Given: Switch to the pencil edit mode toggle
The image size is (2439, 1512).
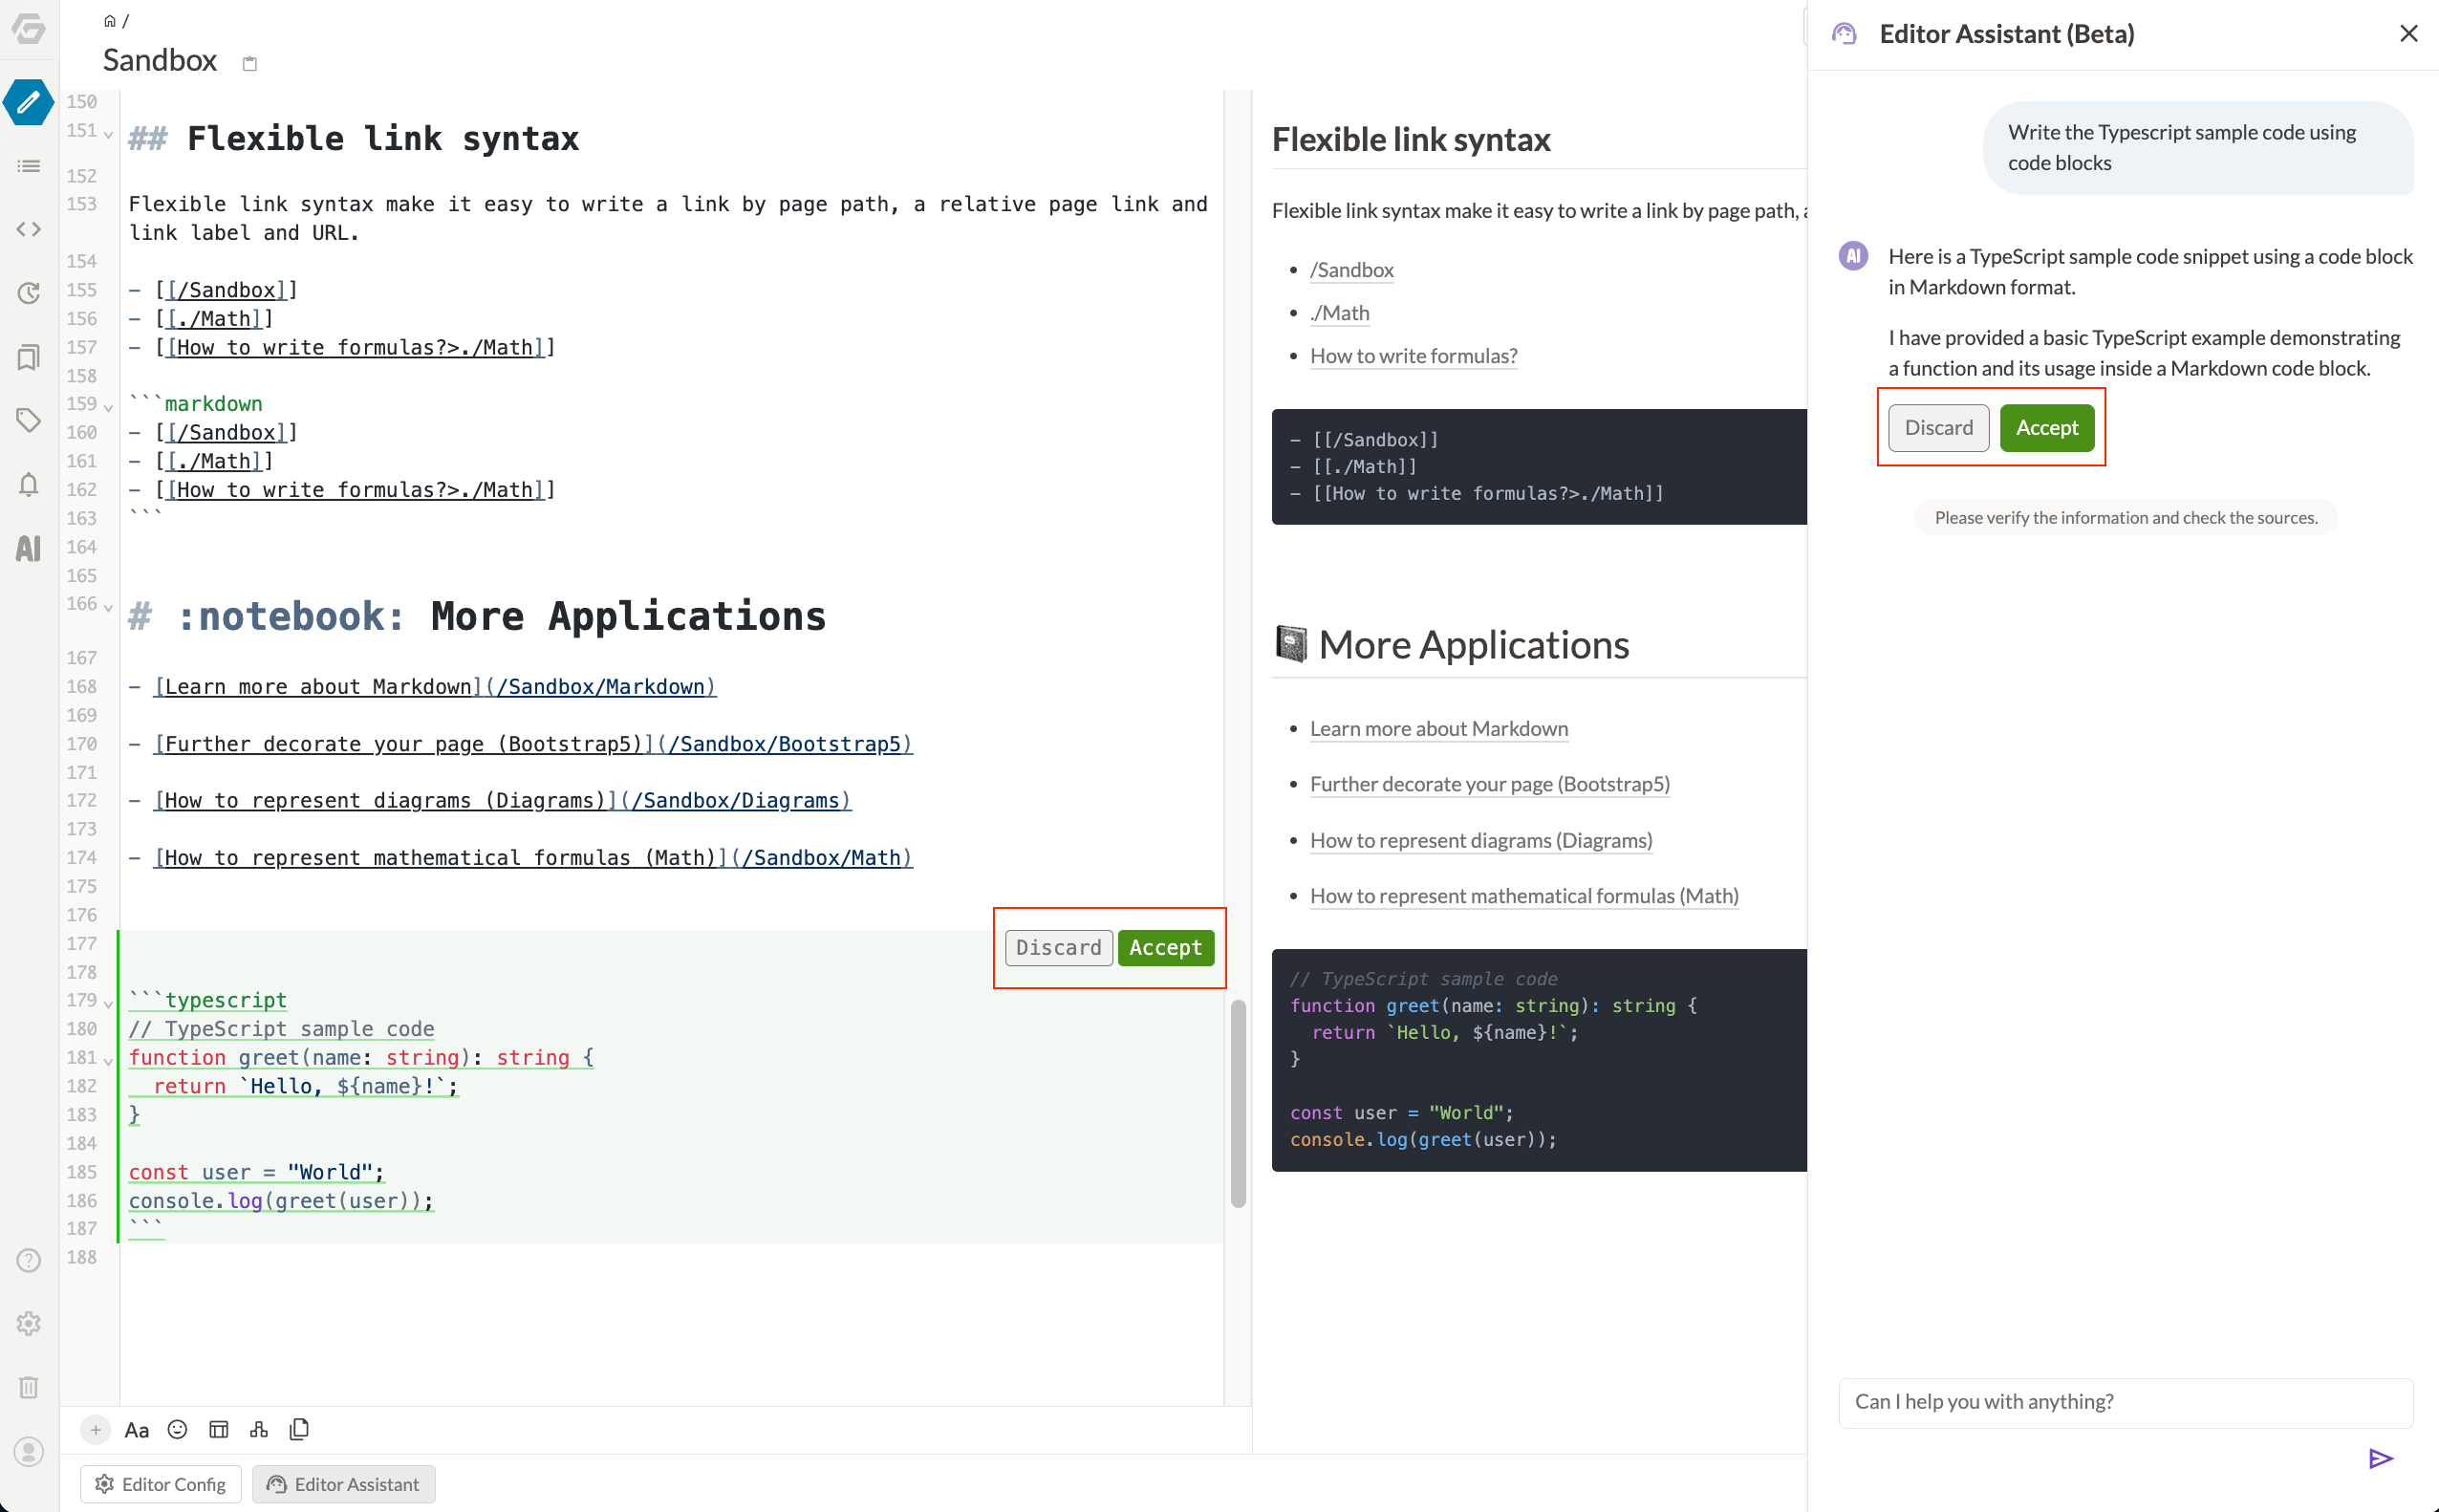Looking at the screenshot, I should pos(29,102).
